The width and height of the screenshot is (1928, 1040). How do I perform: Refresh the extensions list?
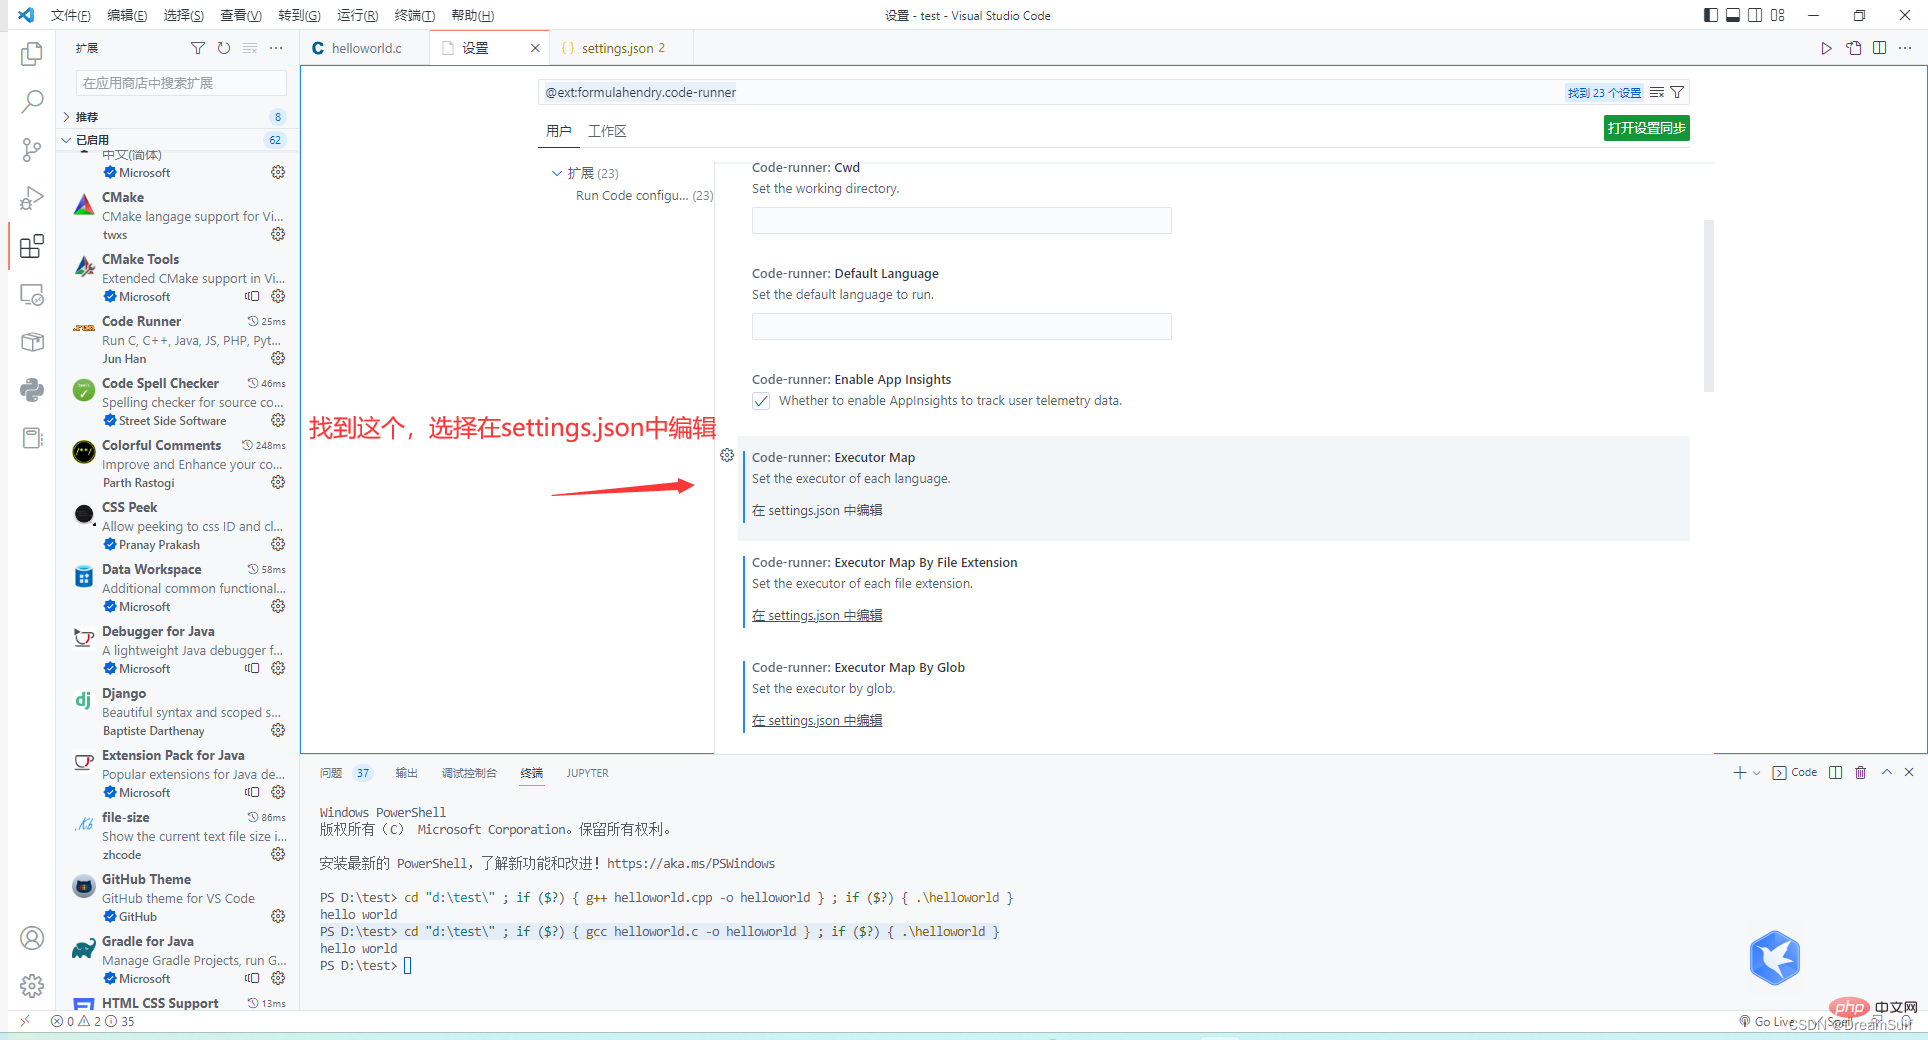224,48
